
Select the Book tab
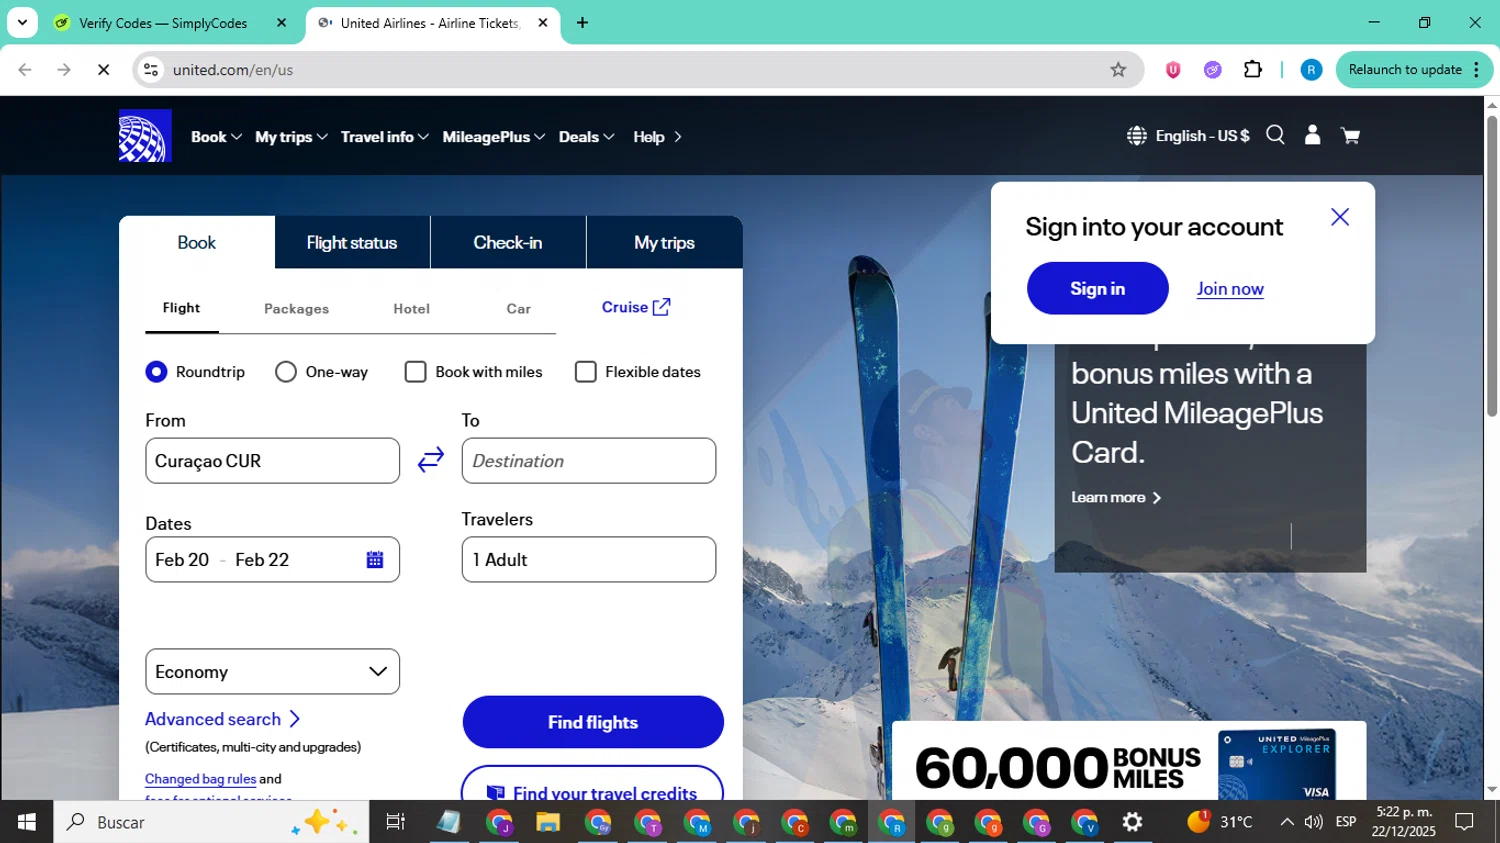coord(197,242)
